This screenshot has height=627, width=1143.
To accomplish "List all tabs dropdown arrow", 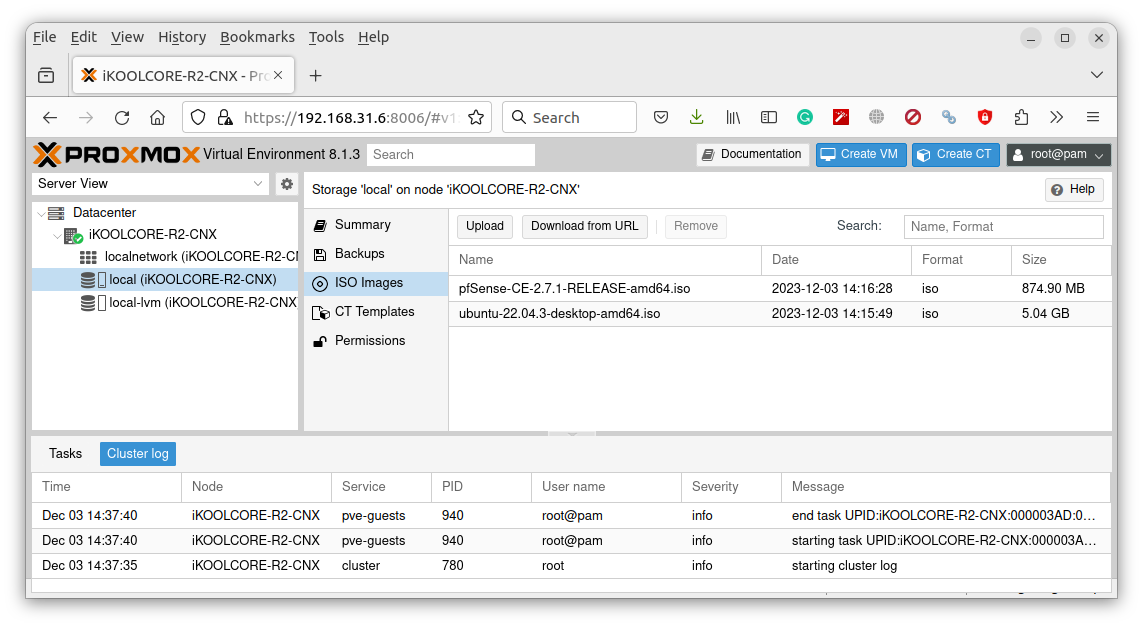I will tap(1096, 75).
